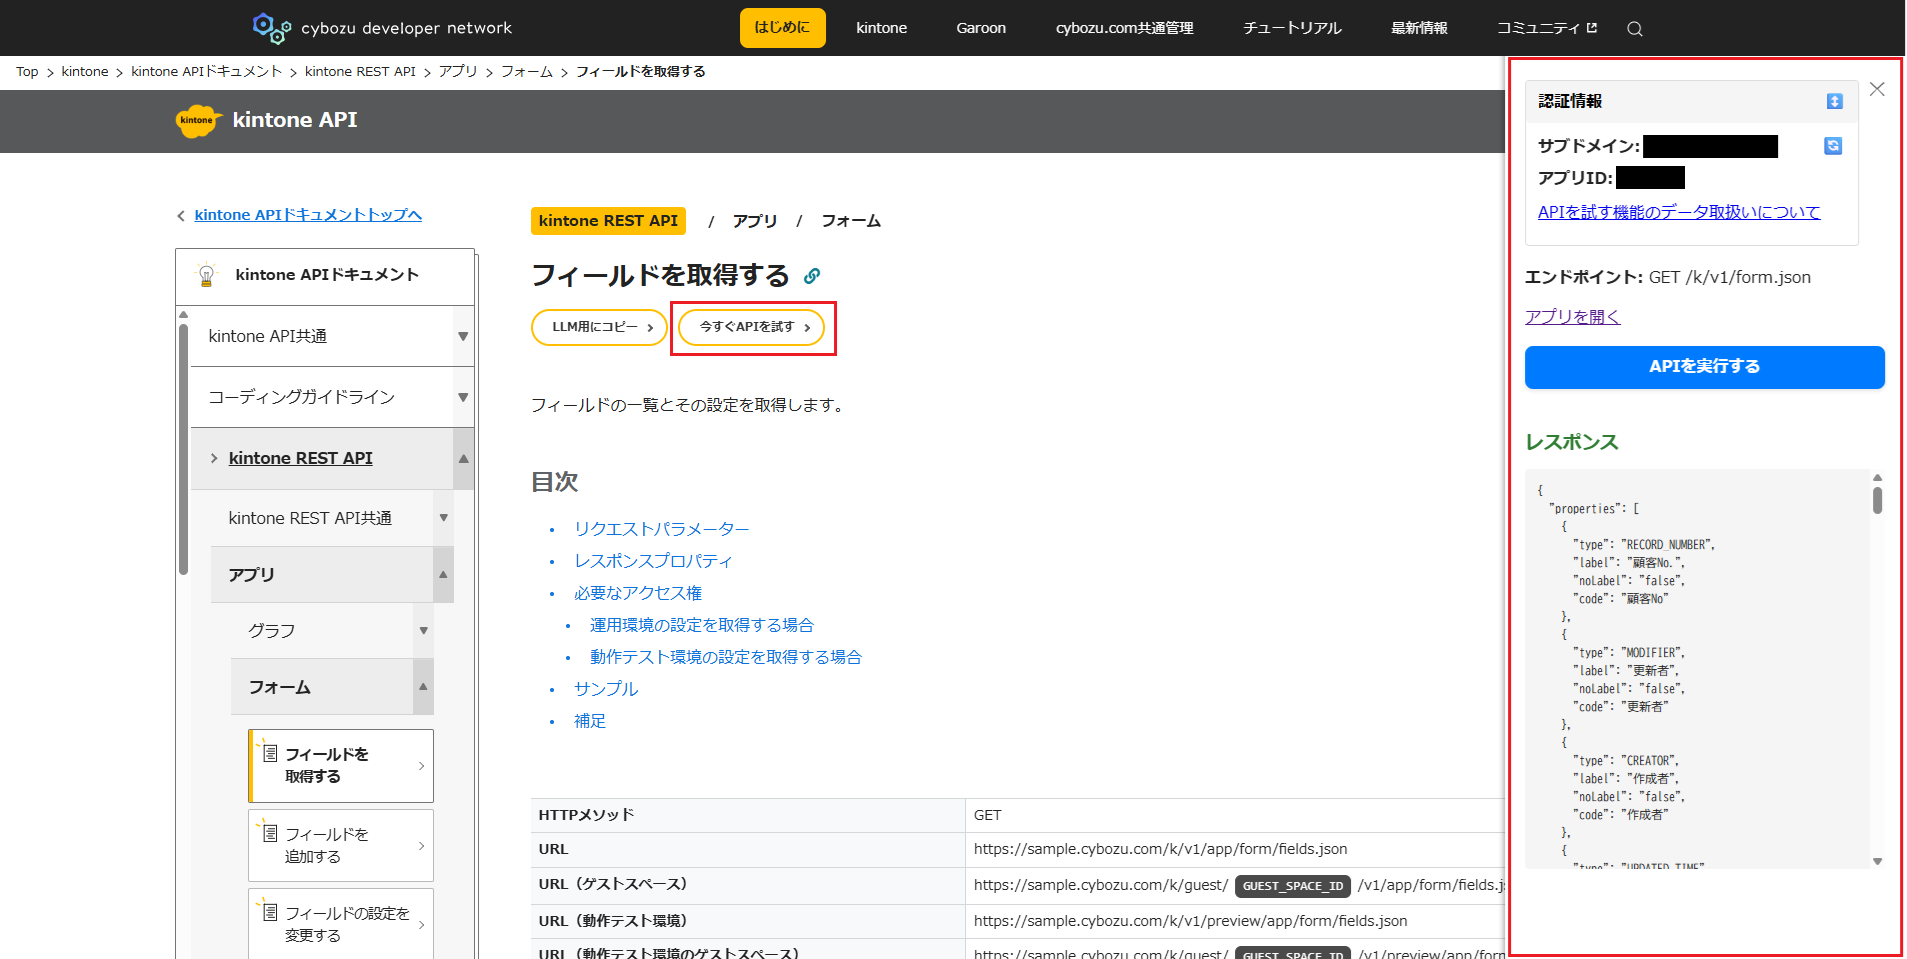Click the response panel scrollbar thumb
This screenshot has width=1907, height=959.
[1877, 500]
